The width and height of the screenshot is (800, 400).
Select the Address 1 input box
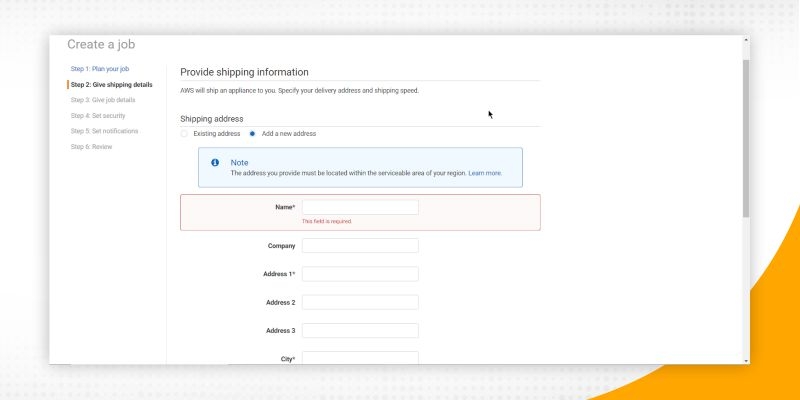pos(360,274)
